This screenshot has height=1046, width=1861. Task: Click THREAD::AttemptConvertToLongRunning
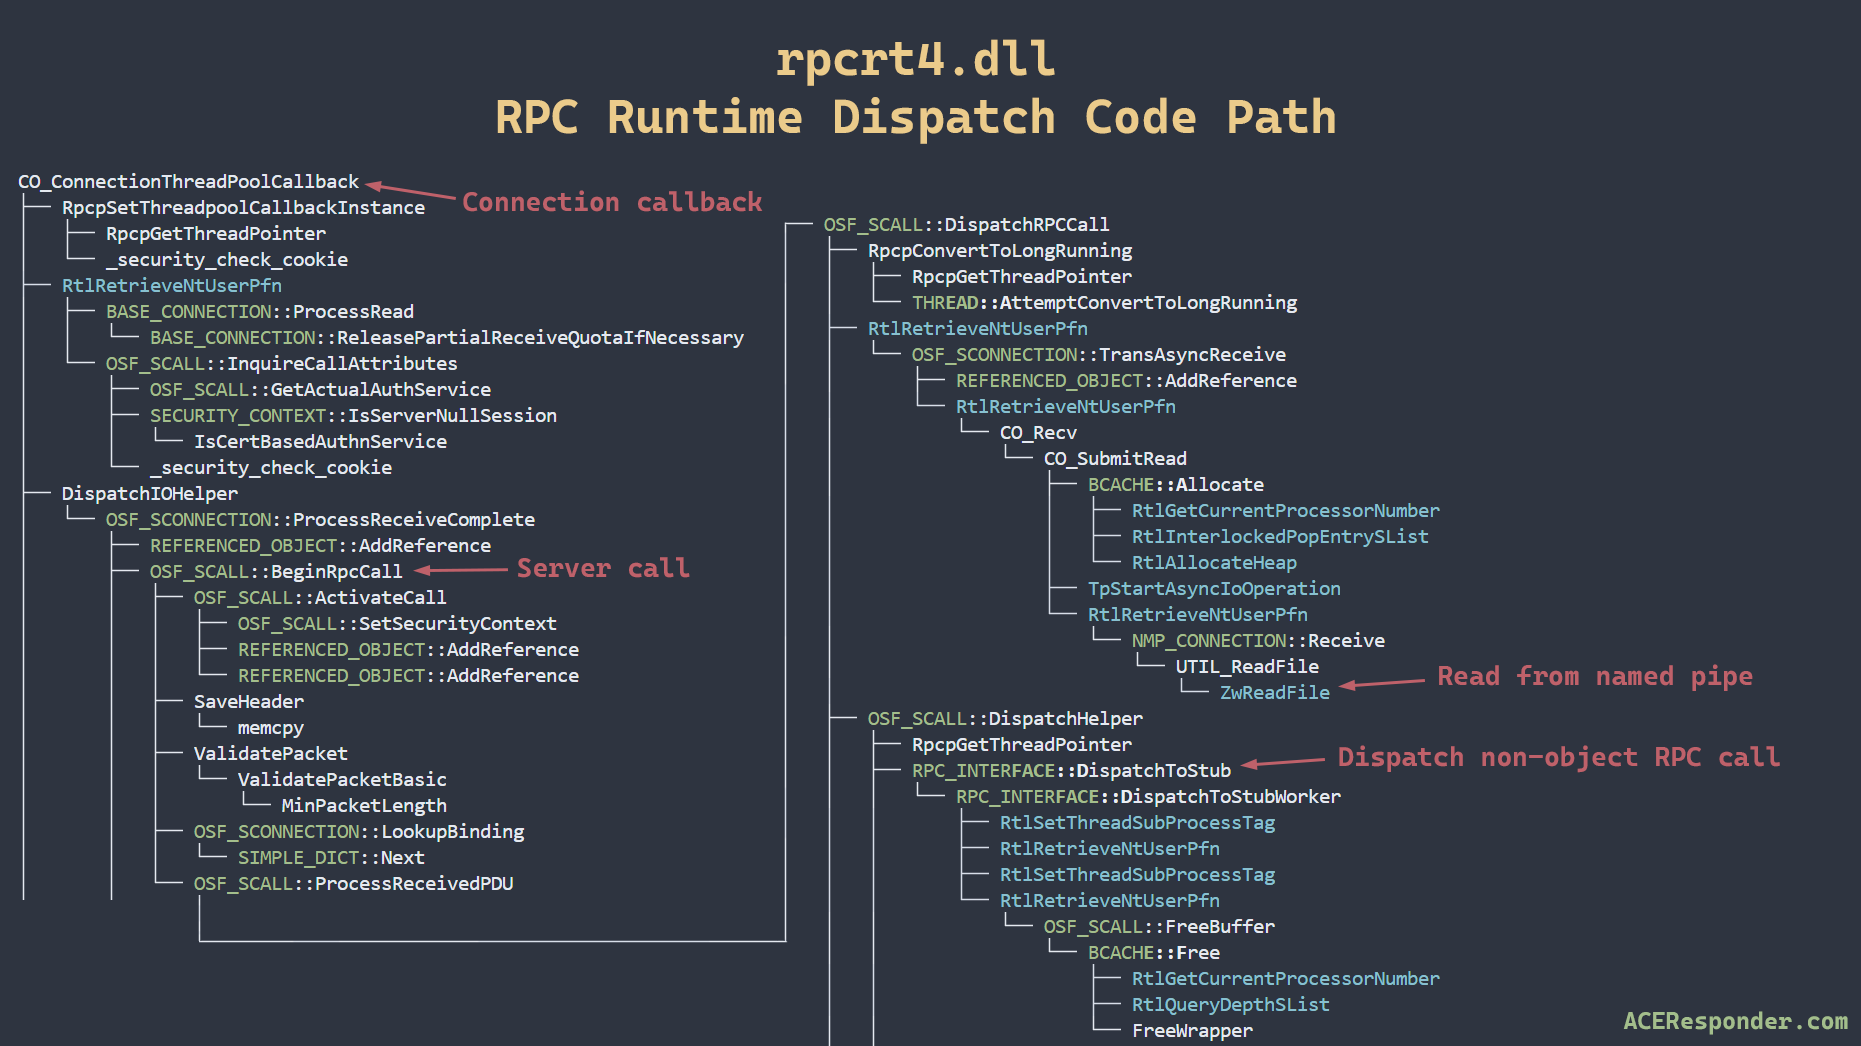(1104, 303)
